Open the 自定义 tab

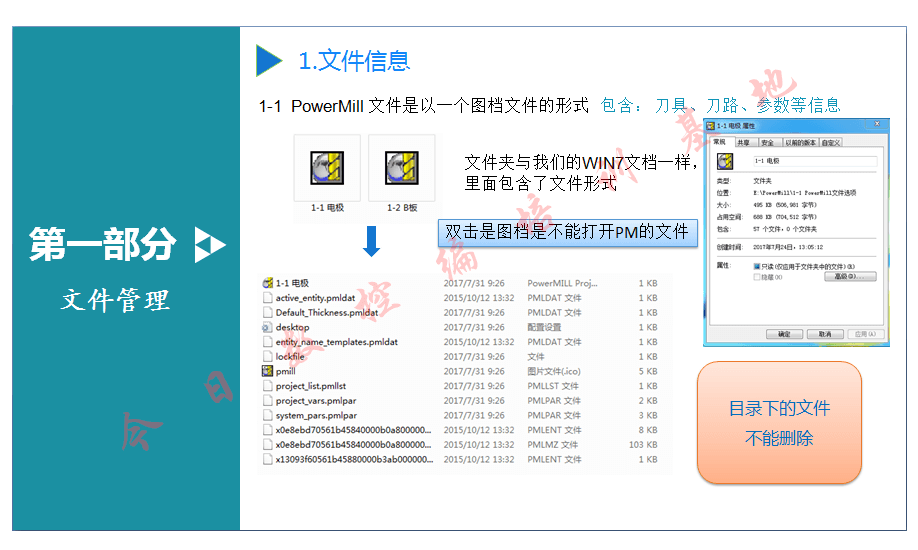tap(831, 143)
